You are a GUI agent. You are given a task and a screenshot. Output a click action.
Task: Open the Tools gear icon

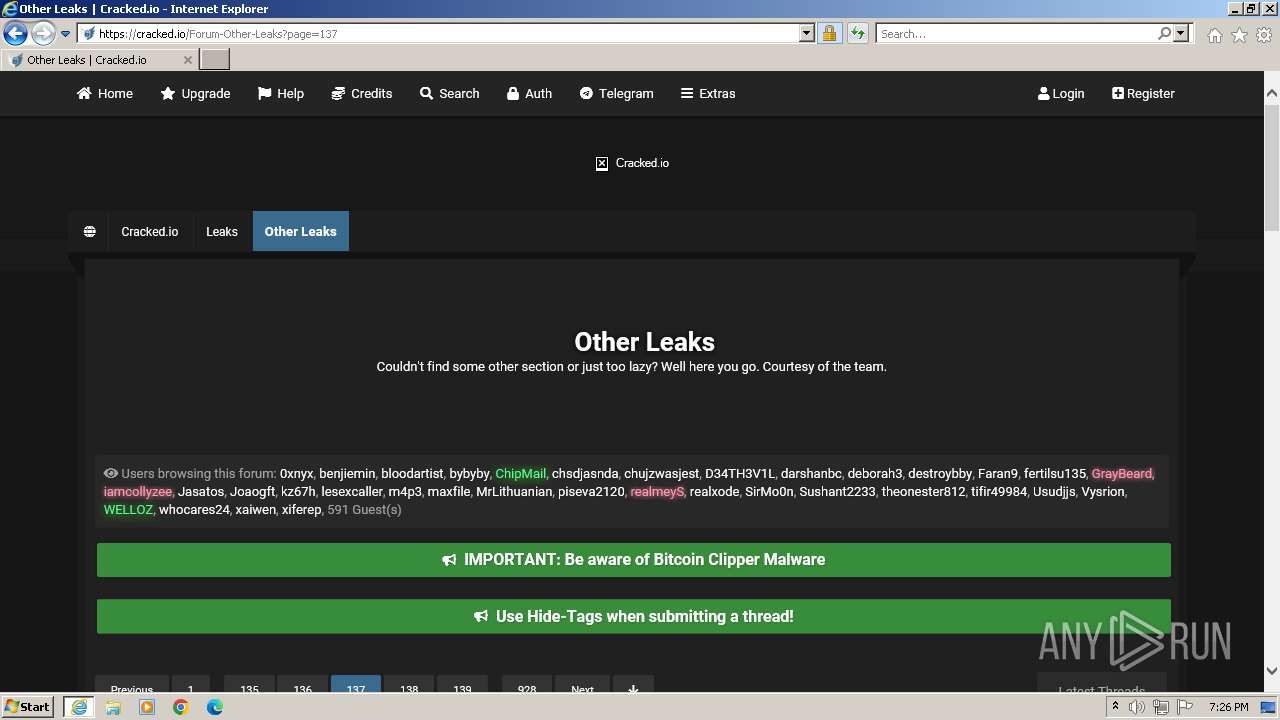(x=1264, y=35)
